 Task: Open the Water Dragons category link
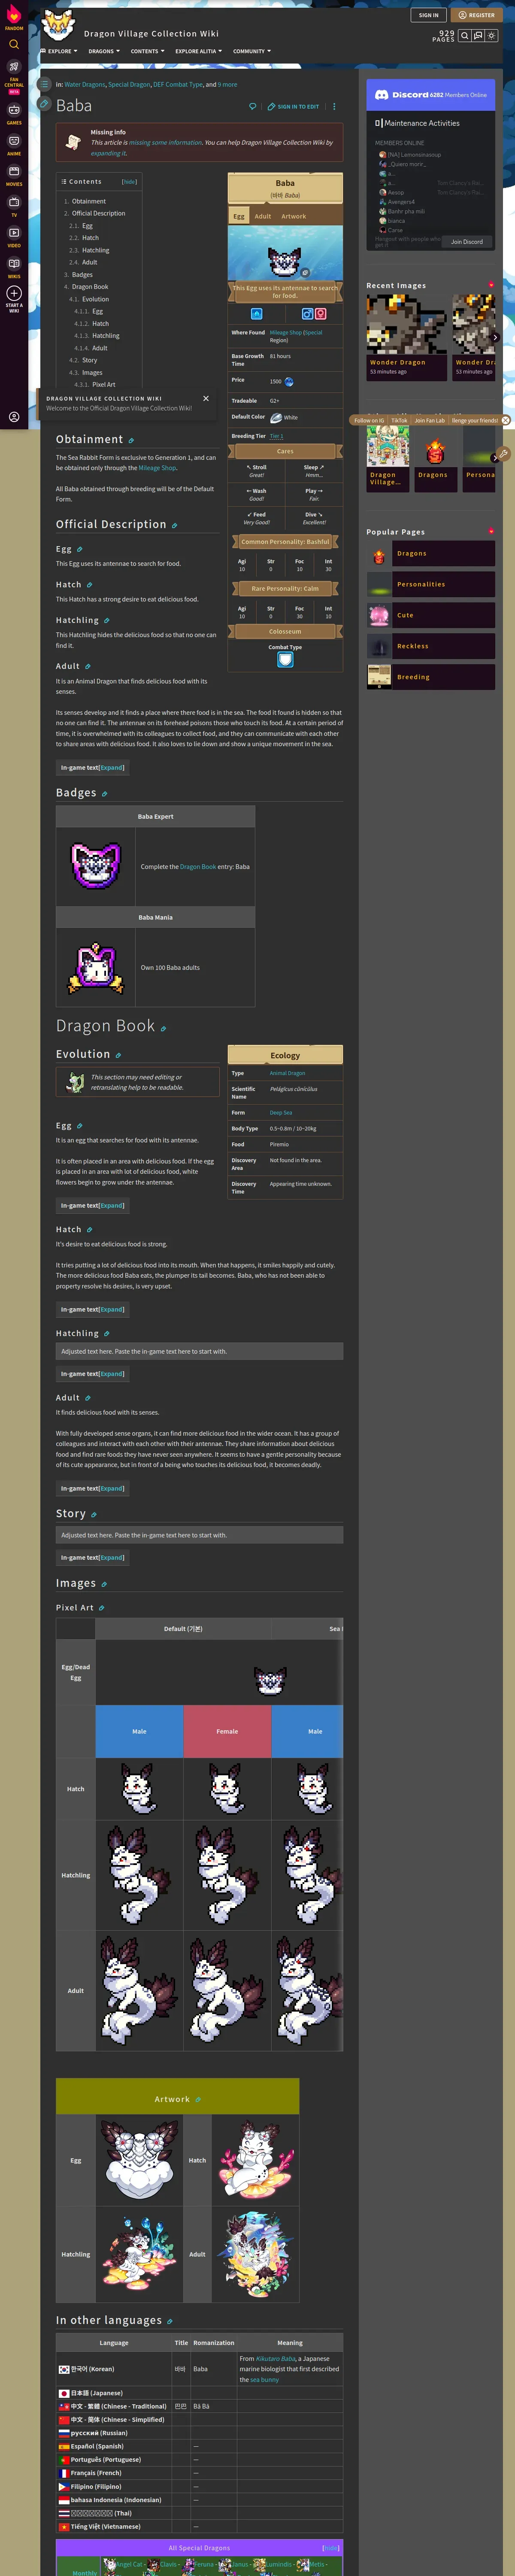pyautogui.click(x=85, y=85)
